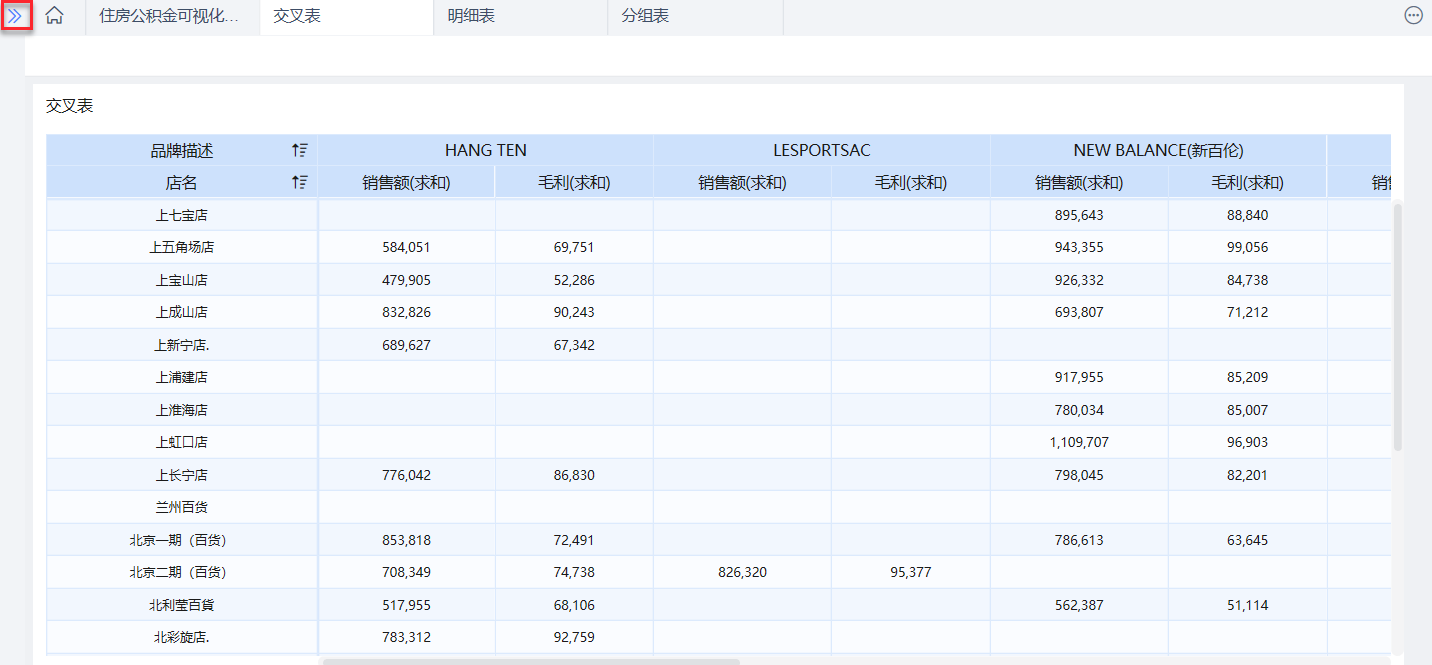The height and width of the screenshot is (665, 1432).
Task: Click the NEW BALANCE(新百伦) header
Action: [x=1158, y=151]
